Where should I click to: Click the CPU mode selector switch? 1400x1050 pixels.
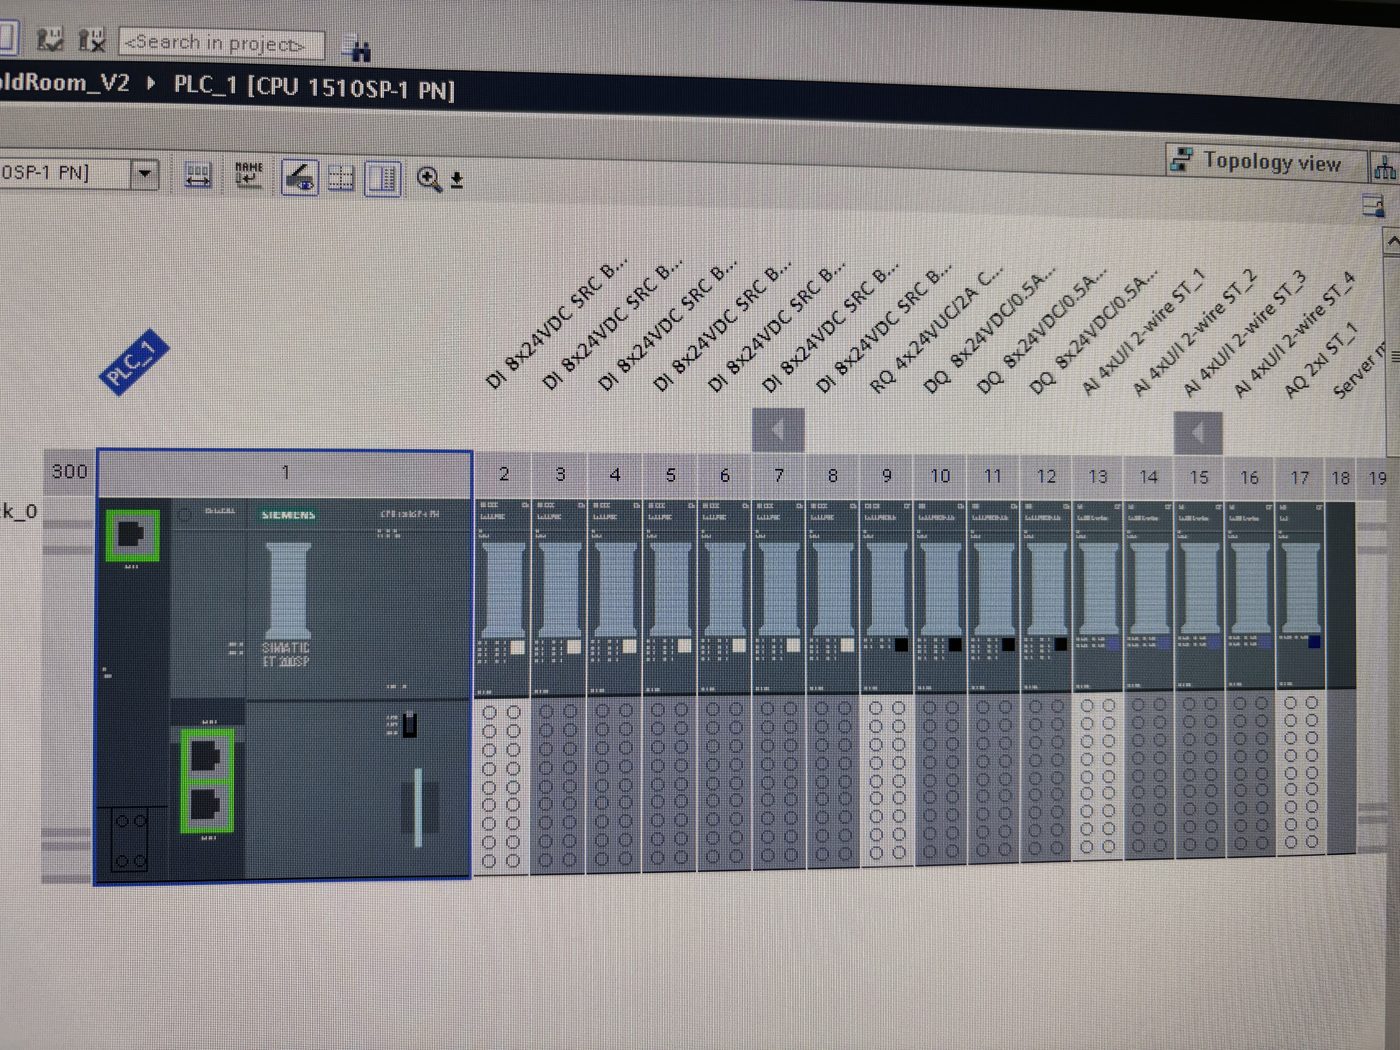pos(408,724)
